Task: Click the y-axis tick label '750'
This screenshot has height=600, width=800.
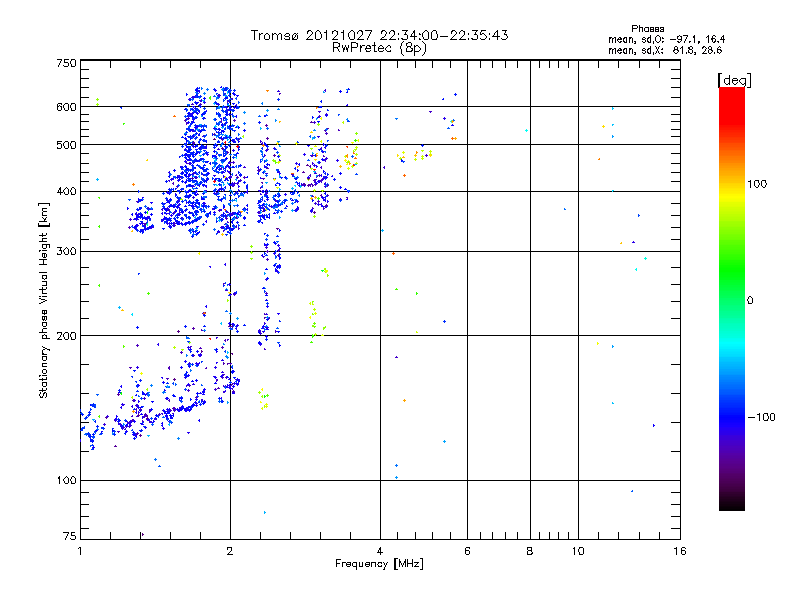Action: [66, 63]
